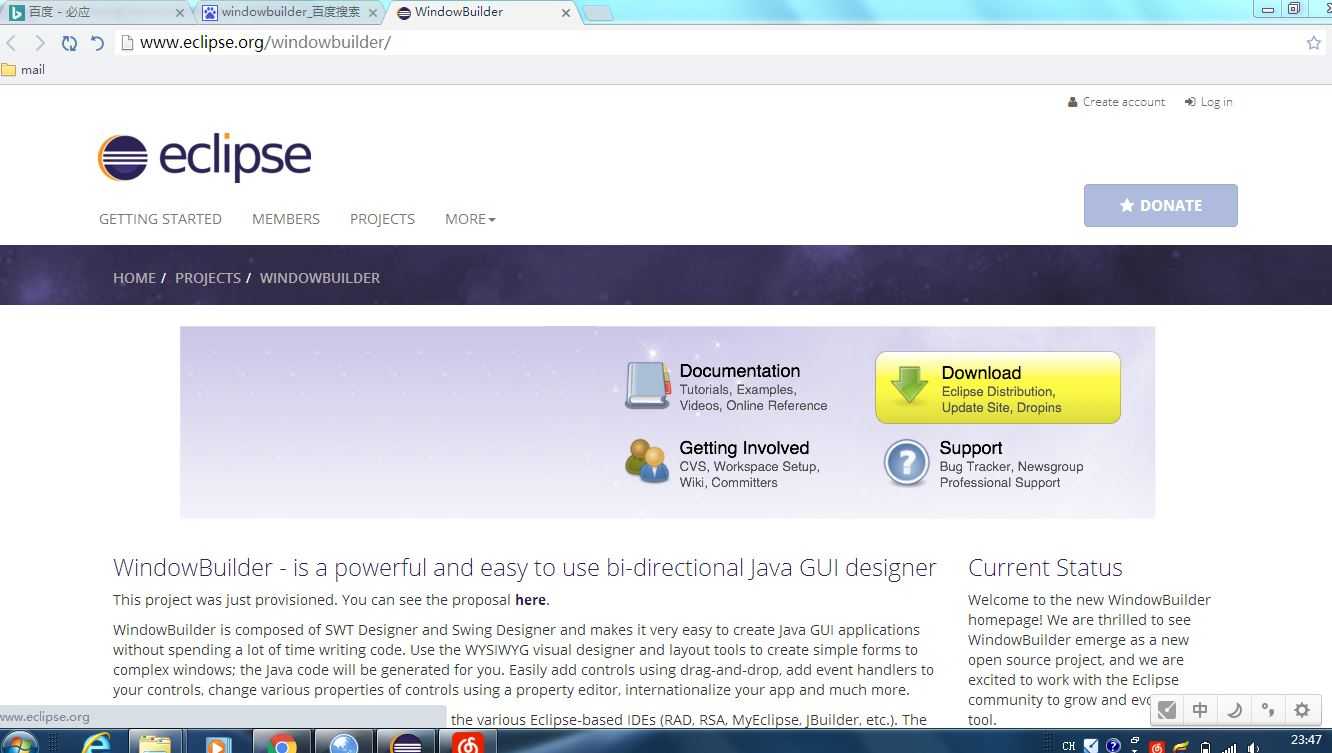
Task: Click the blue globe browser taskbar icon
Action: (344, 743)
